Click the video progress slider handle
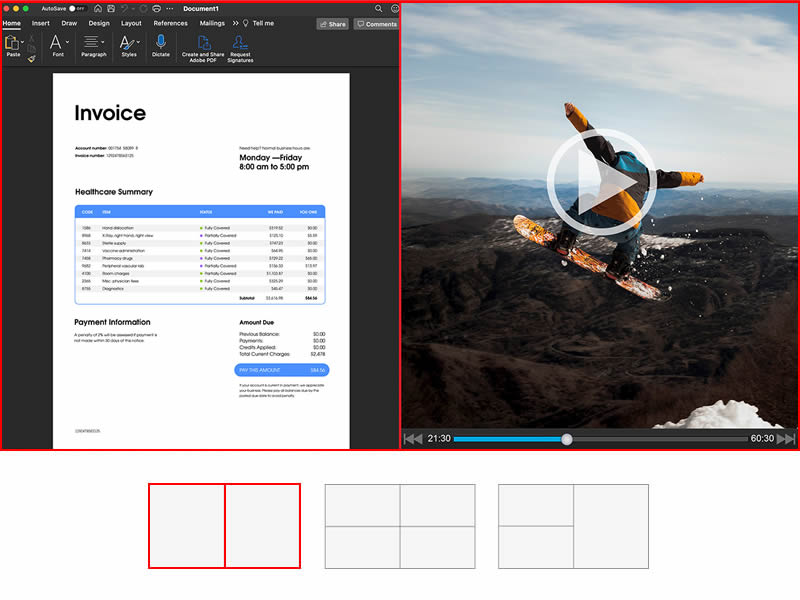The image size is (800, 600). (567, 439)
